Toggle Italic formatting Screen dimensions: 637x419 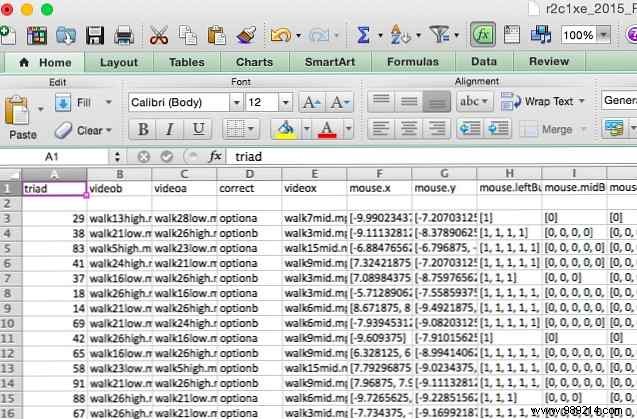(x=170, y=130)
